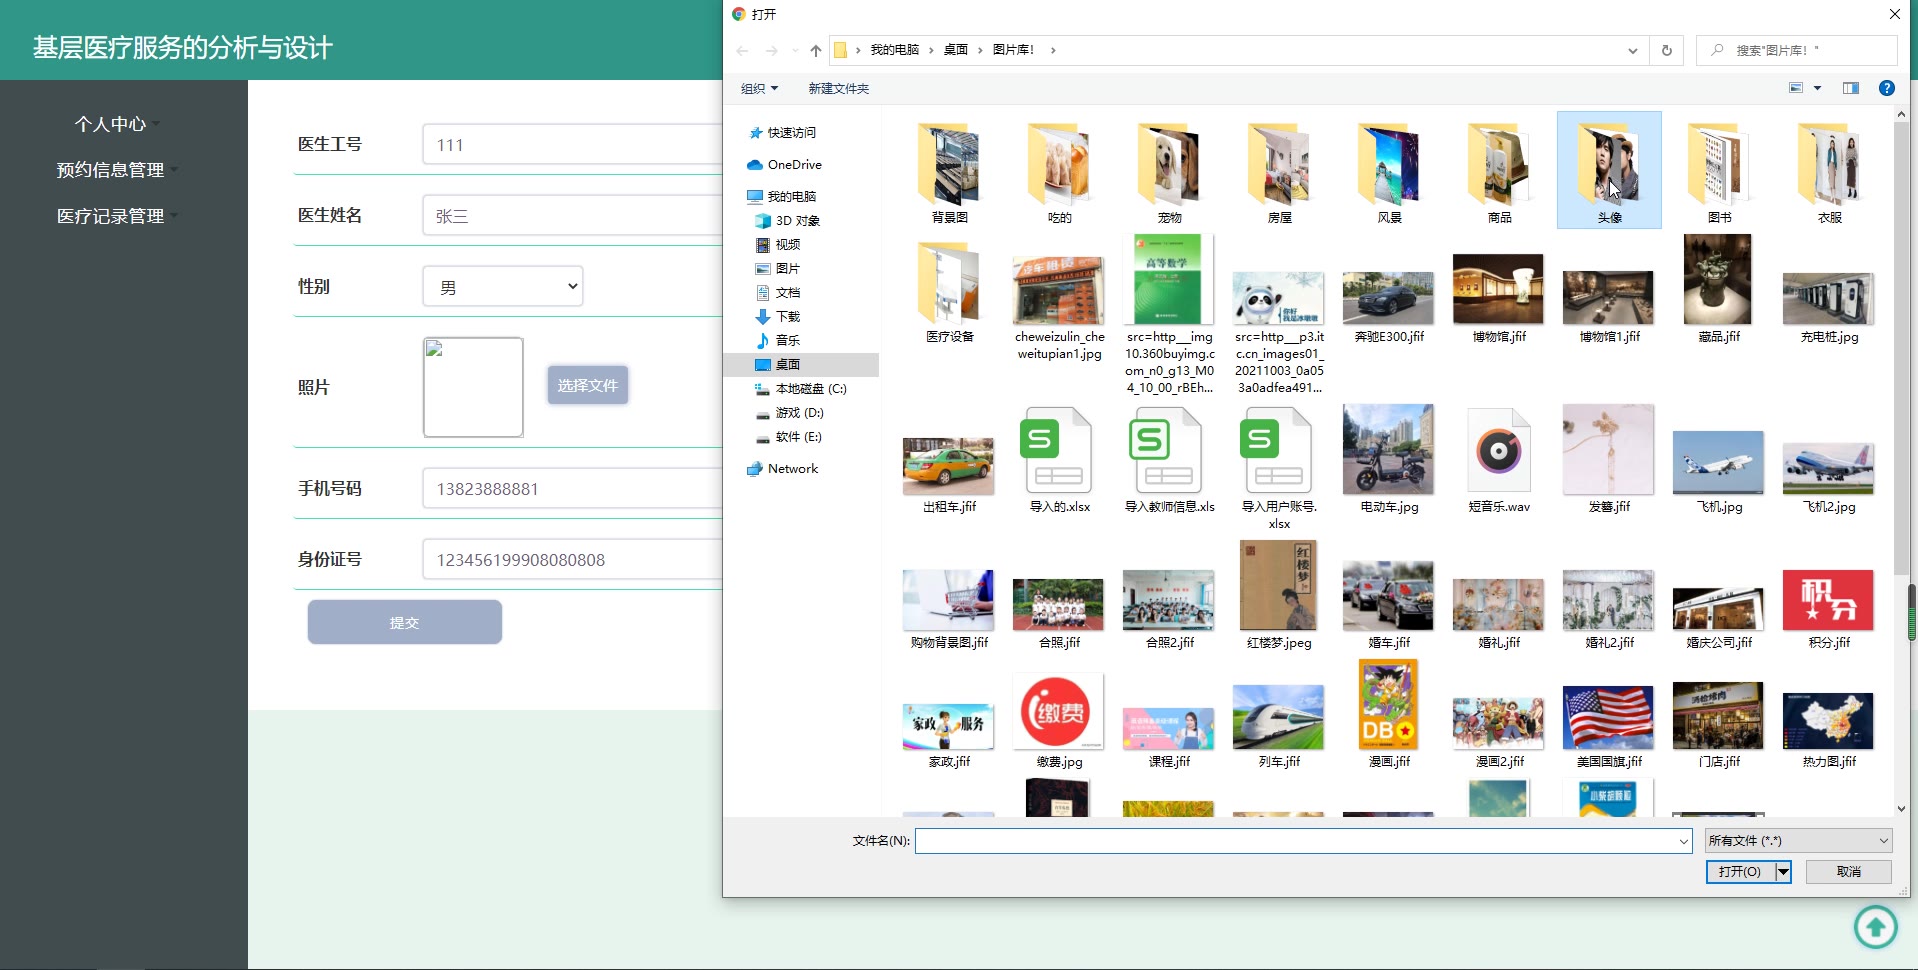Toggle the preview pane icon
The height and width of the screenshot is (970, 1918).
pyautogui.click(x=1850, y=88)
